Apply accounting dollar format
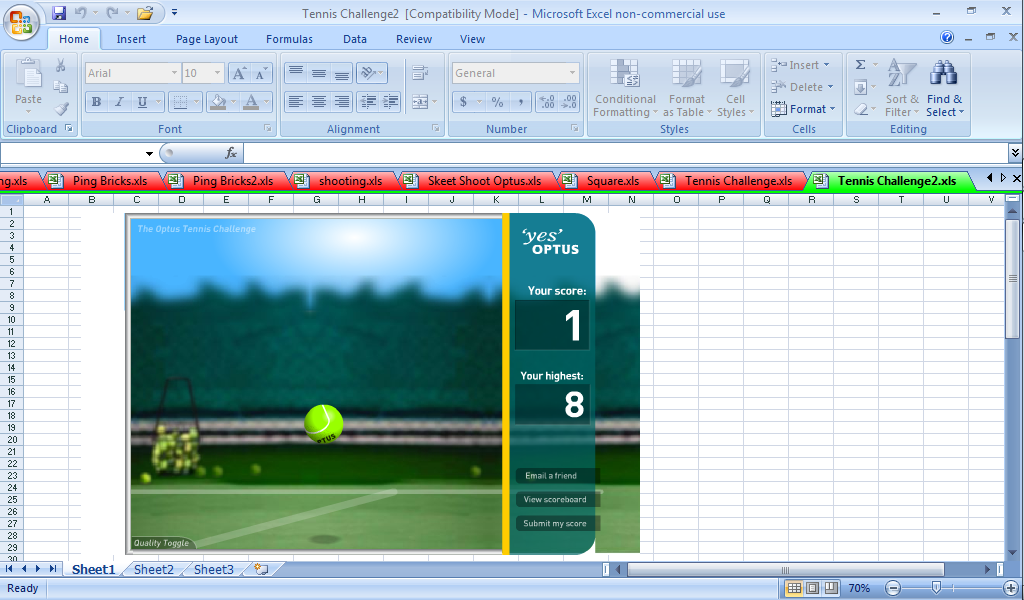Screen dimensions: 1024x600 point(464,102)
